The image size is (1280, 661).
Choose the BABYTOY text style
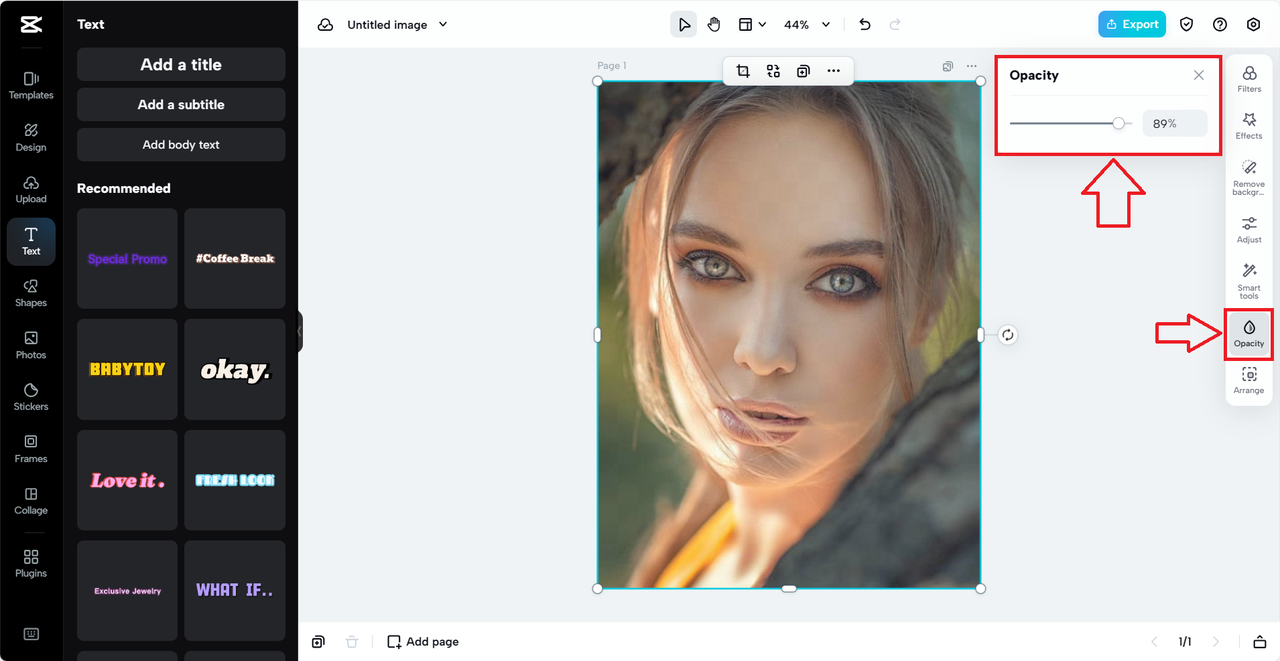point(127,369)
